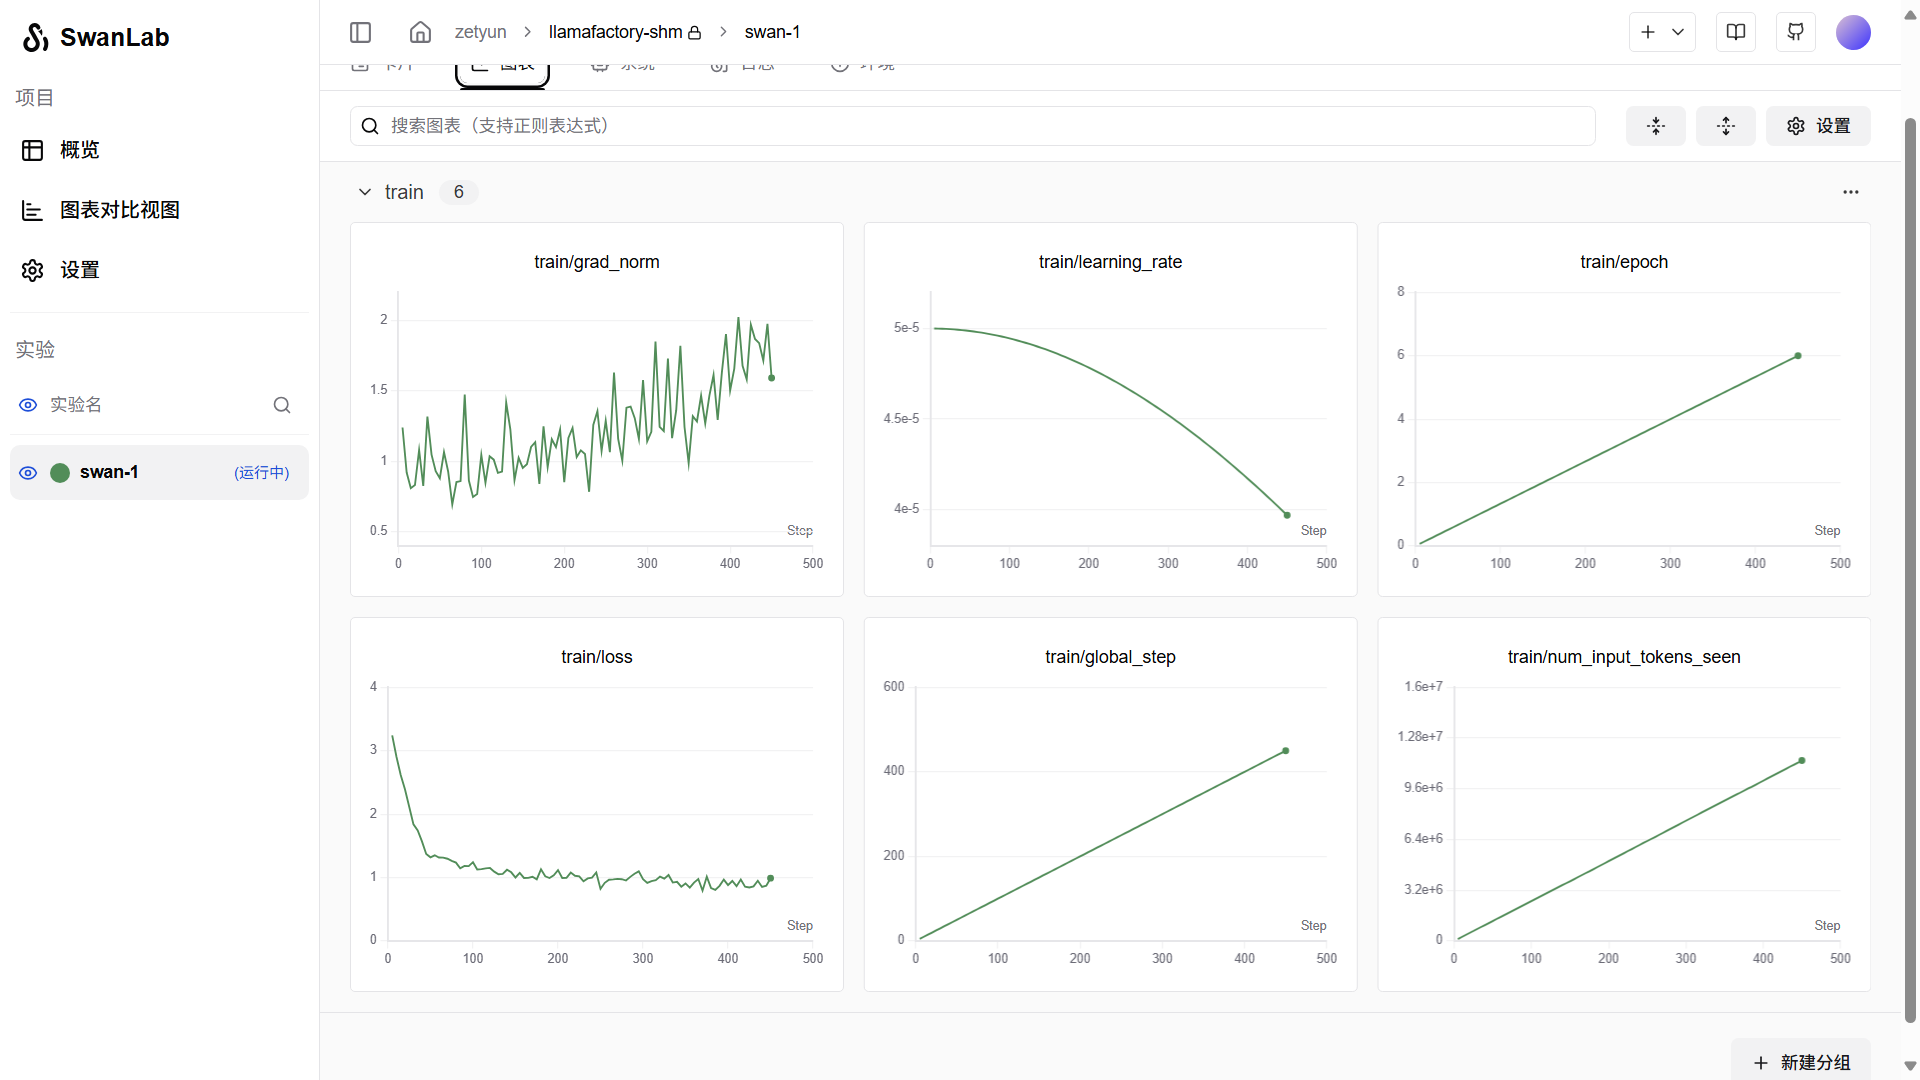The height and width of the screenshot is (1080, 1920).
Task: Open the GitHub icon in header
Action: [x=1796, y=32]
